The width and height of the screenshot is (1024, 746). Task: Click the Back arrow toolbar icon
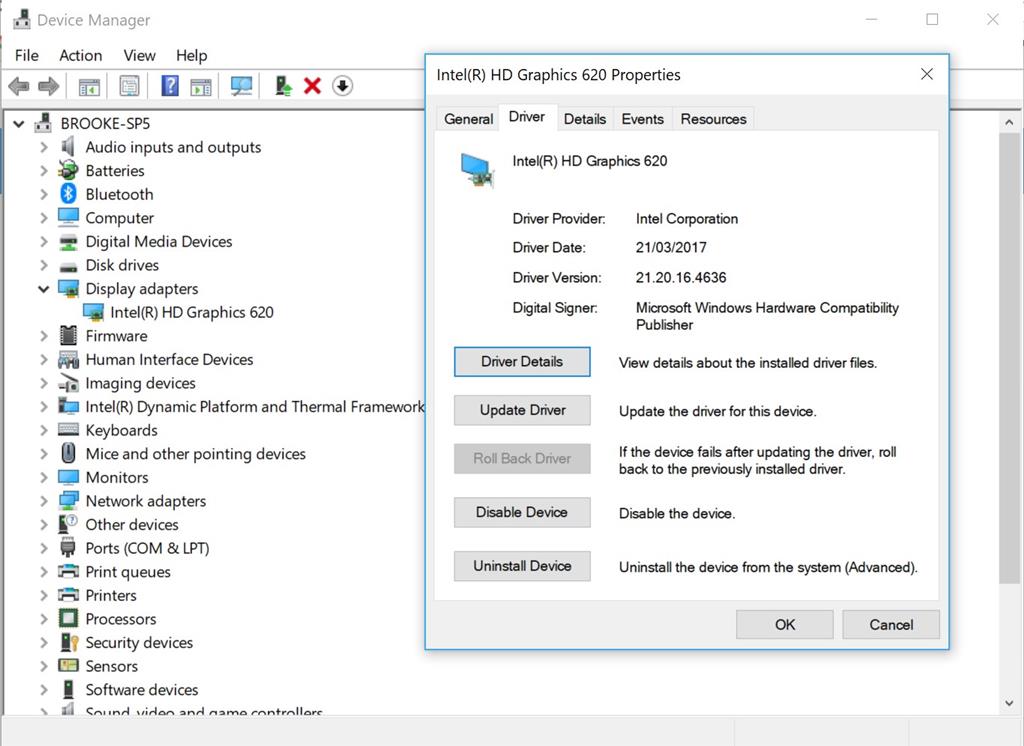pos(19,86)
